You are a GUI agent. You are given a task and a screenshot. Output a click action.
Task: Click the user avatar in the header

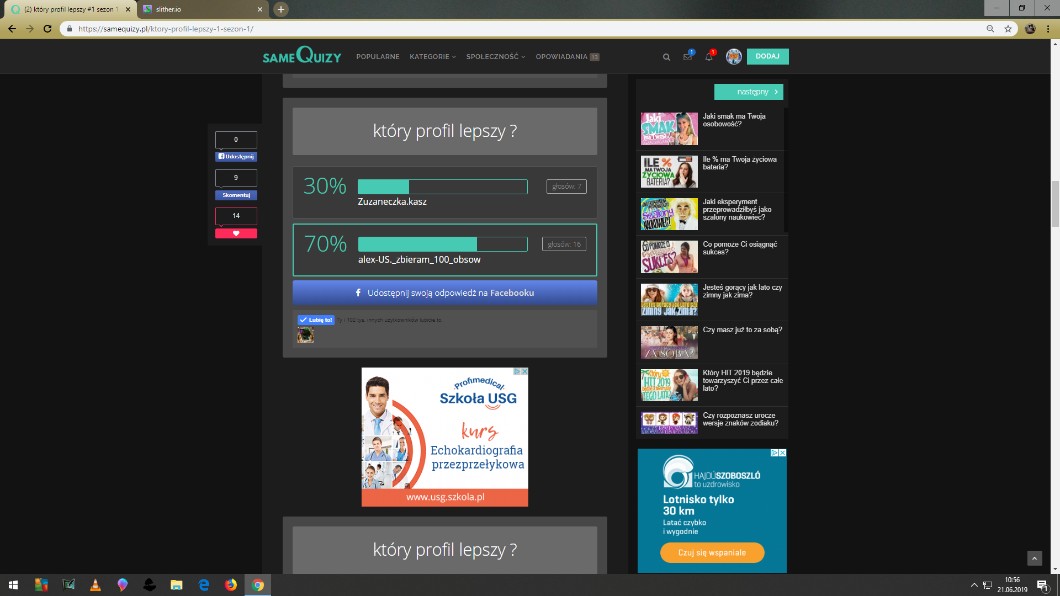click(733, 57)
